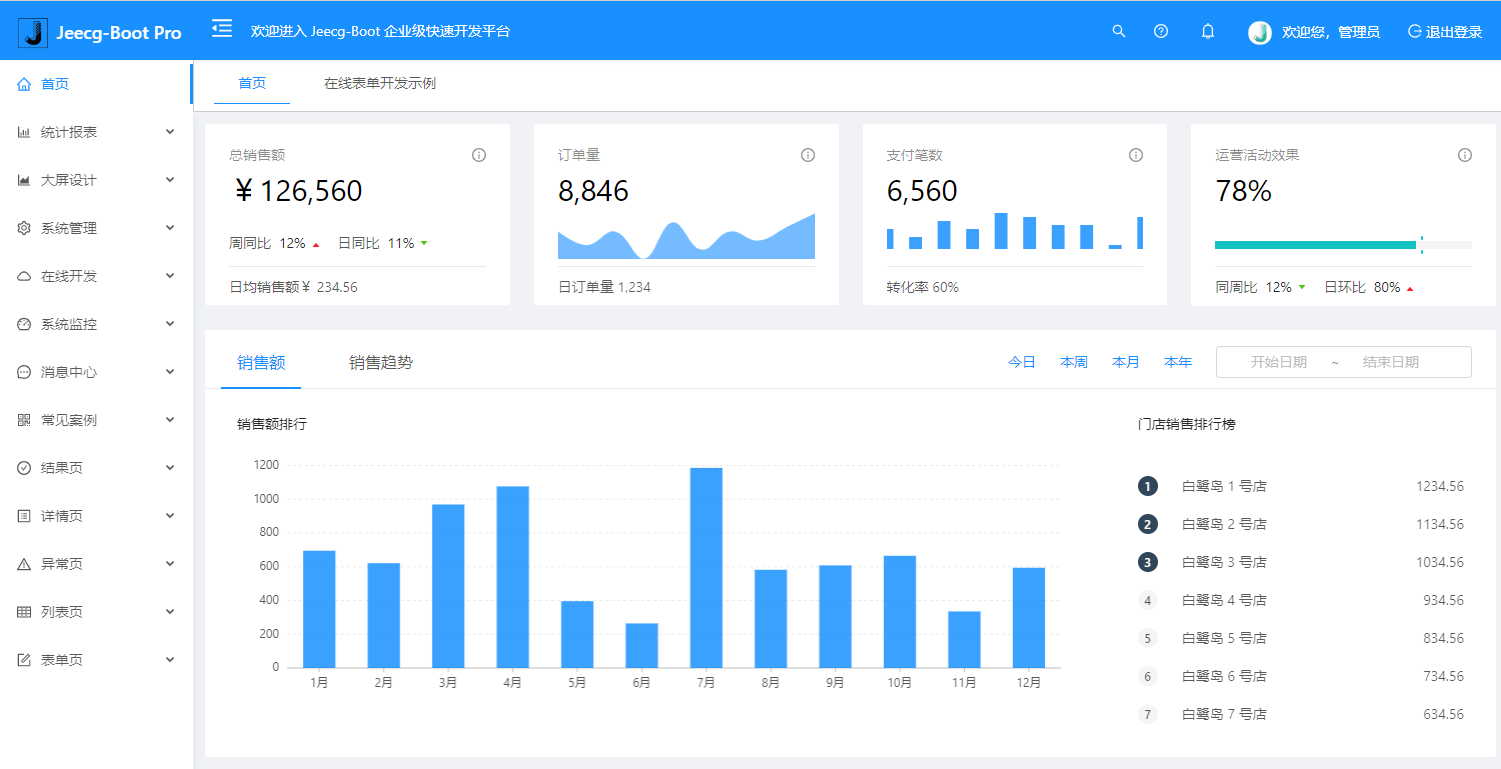Filter sales by 今日 link
1501x769 pixels.
(1022, 362)
